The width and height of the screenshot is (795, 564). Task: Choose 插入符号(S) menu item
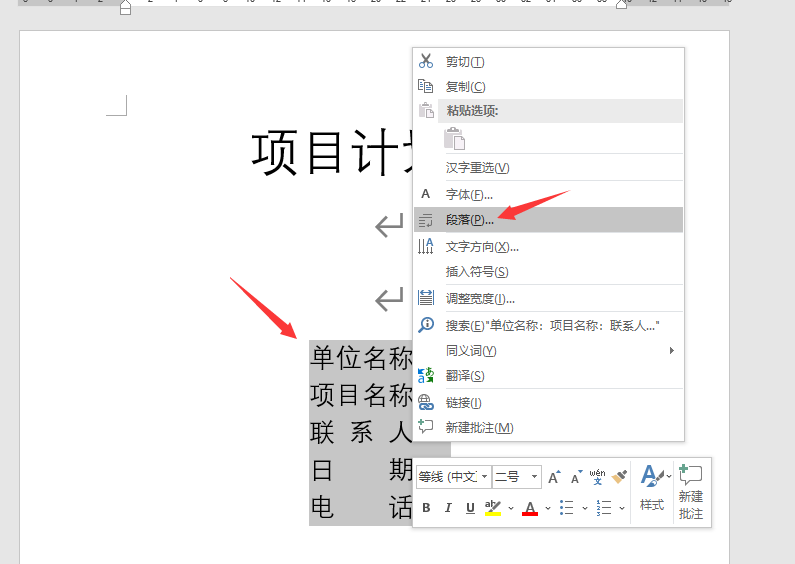click(549, 272)
